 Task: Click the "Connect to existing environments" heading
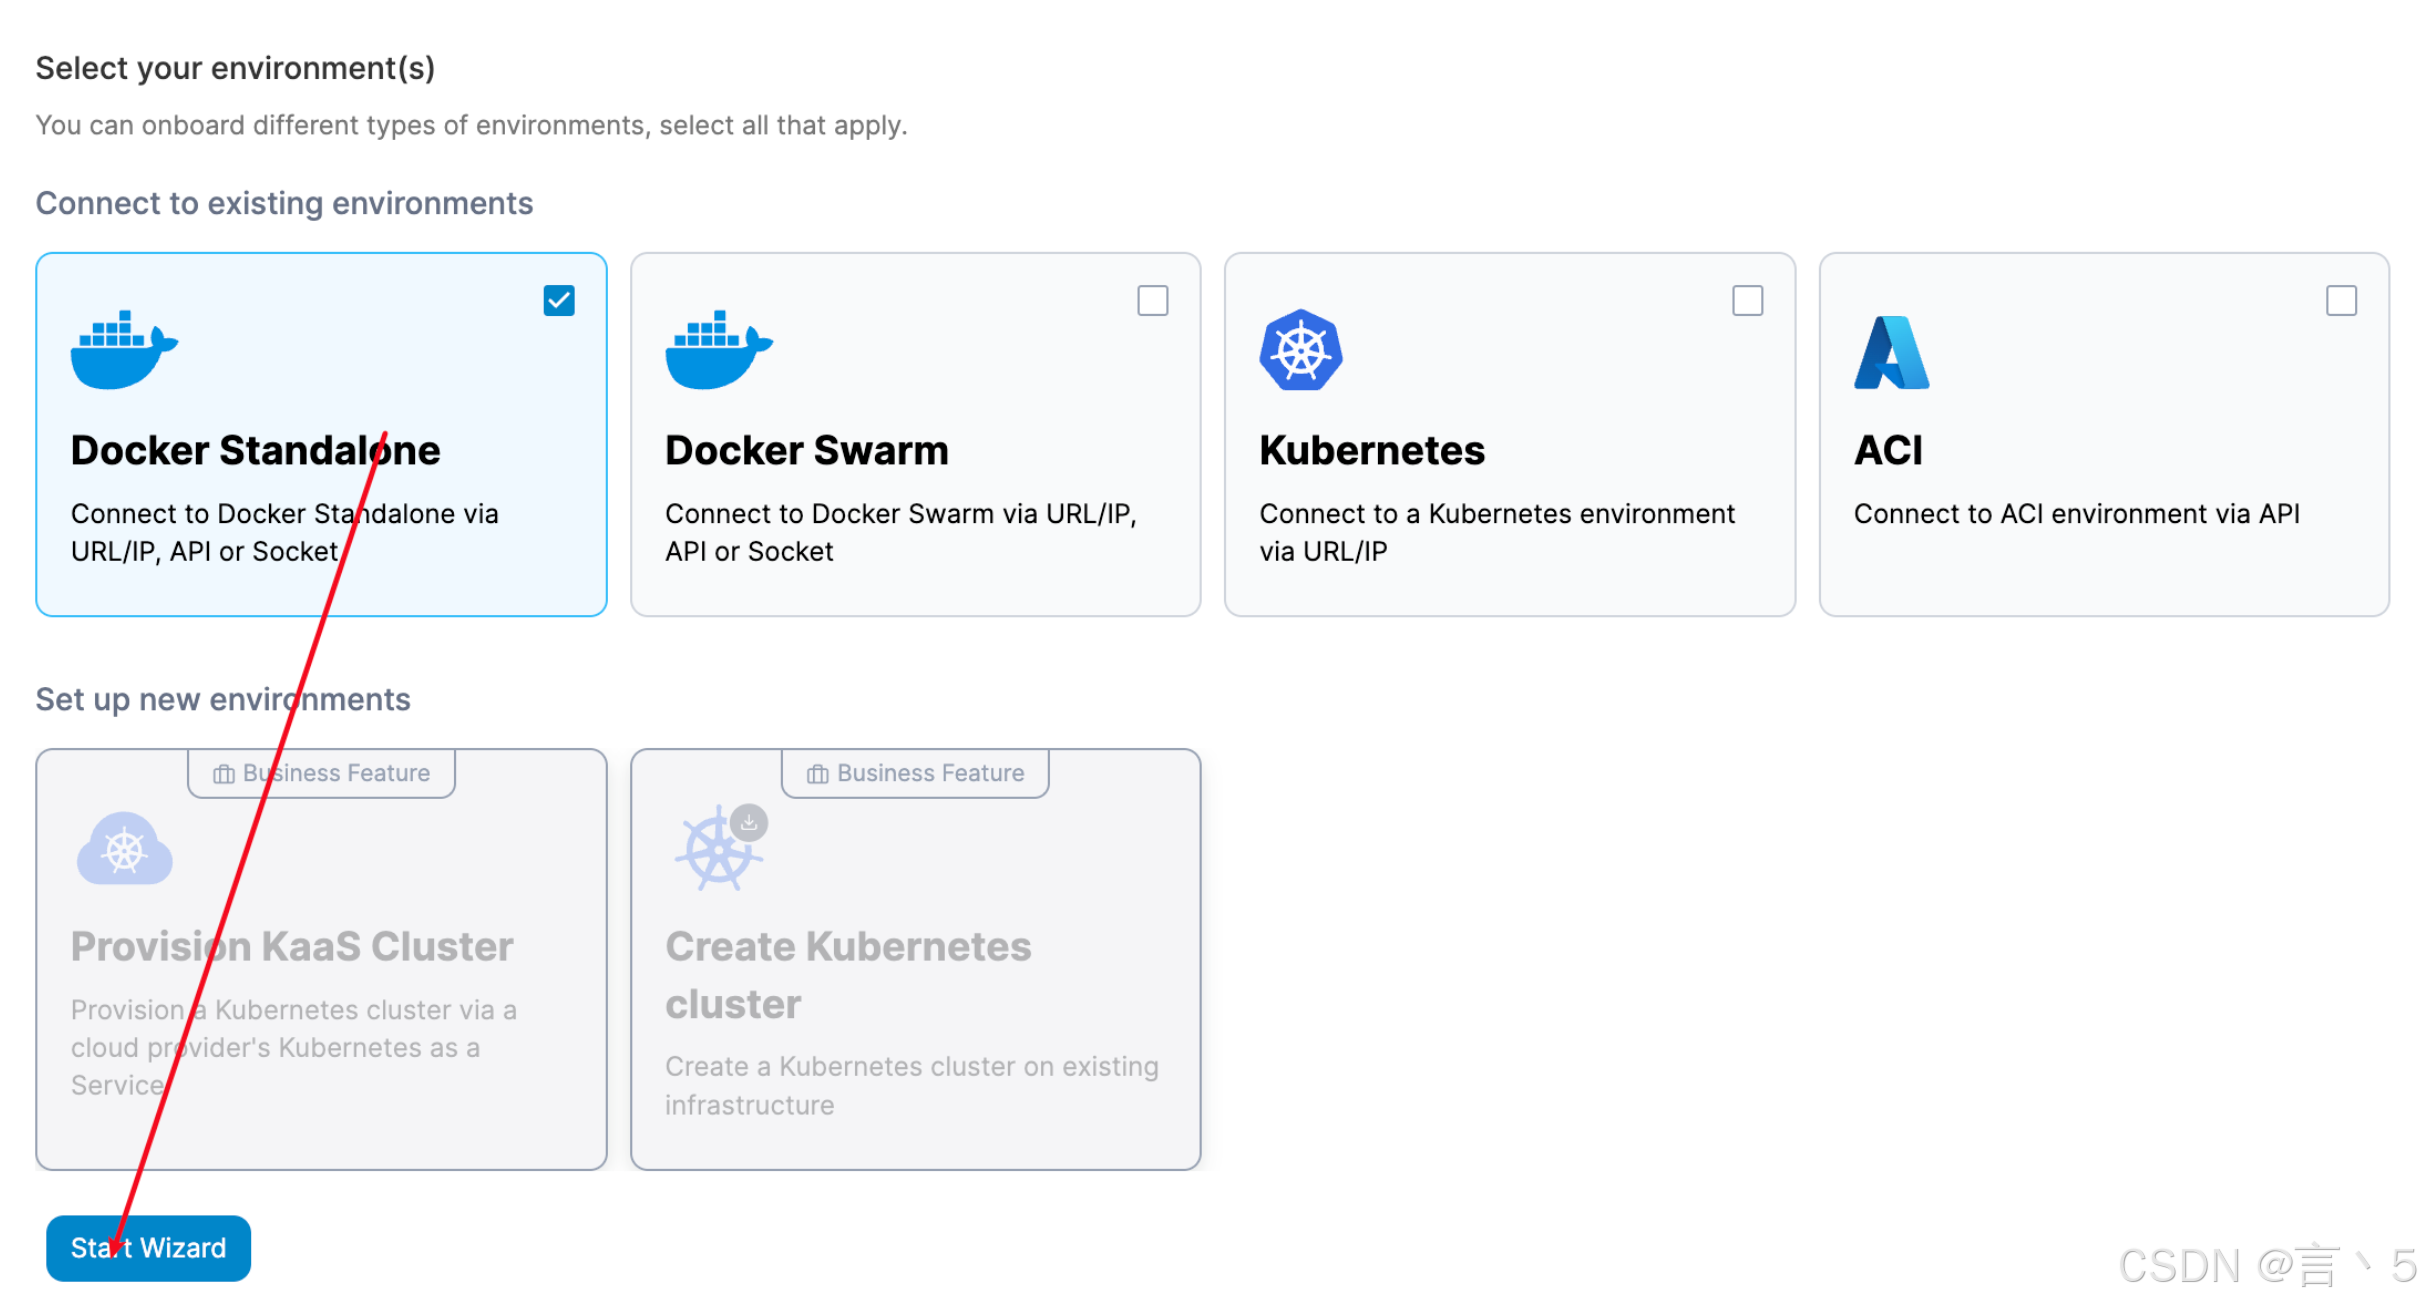tap(284, 203)
